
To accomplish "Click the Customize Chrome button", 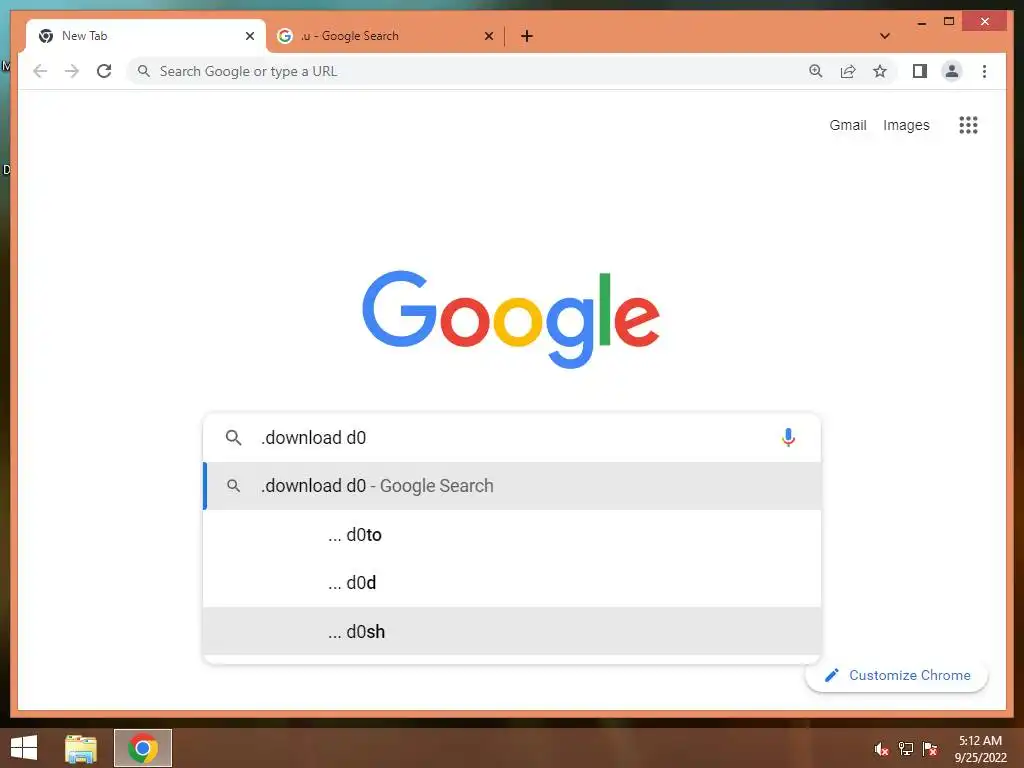I will coord(897,675).
